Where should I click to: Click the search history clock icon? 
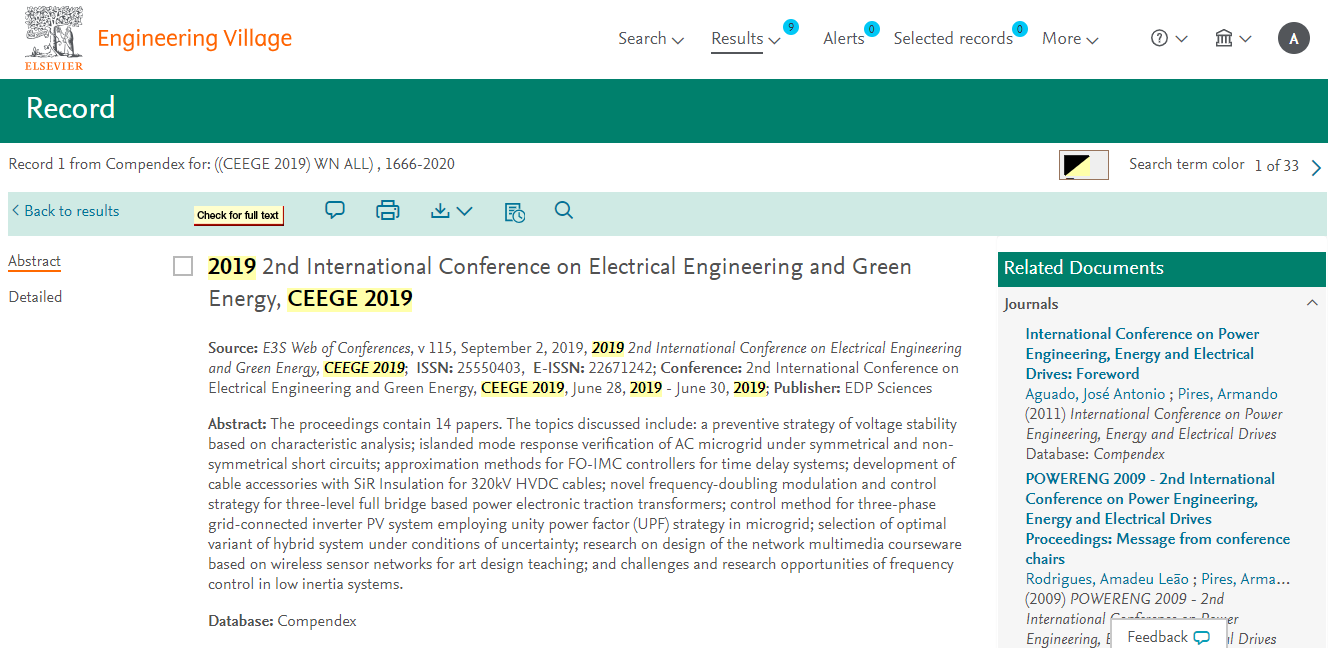[x=514, y=212]
